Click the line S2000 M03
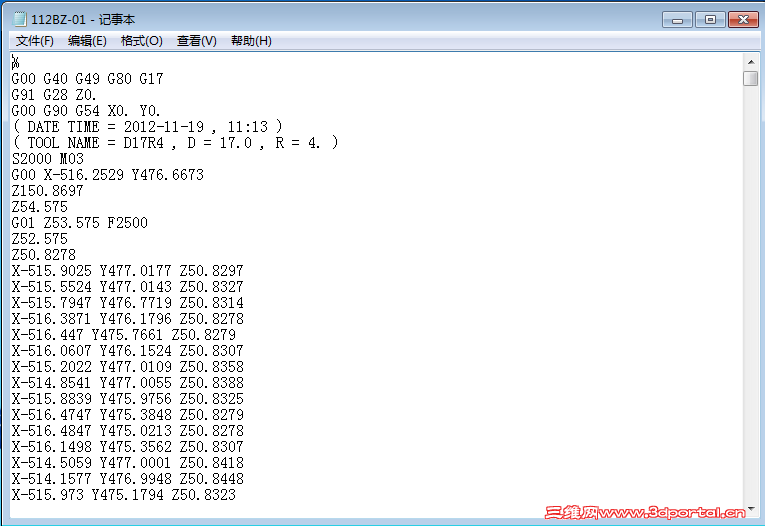 [x=48, y=159]
